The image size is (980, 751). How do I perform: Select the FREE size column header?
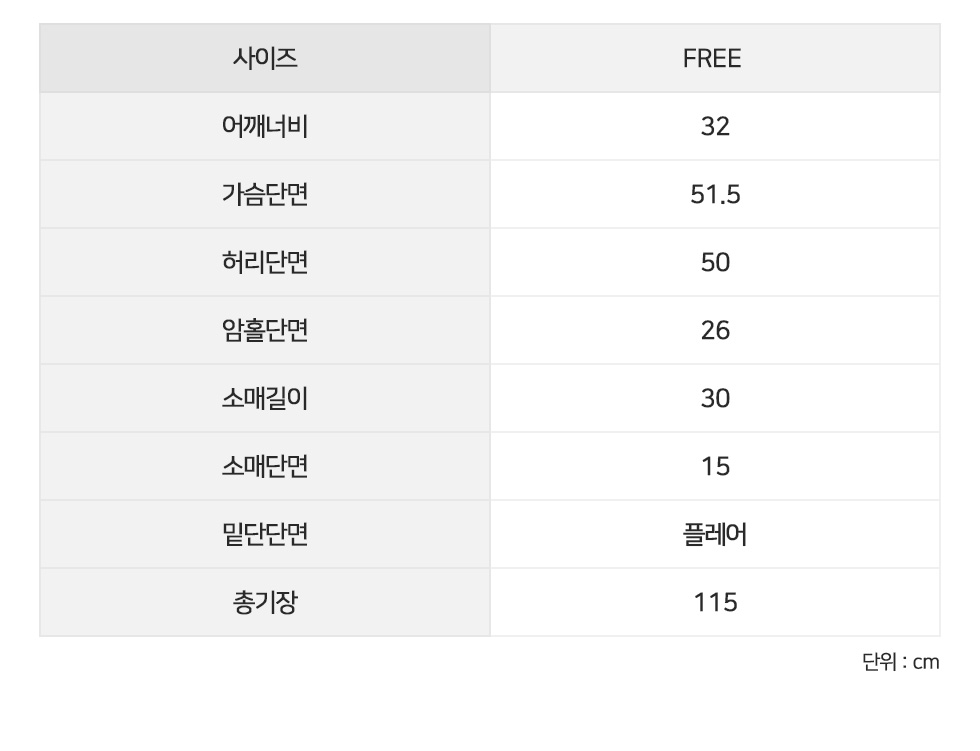[x=712, y=59]
